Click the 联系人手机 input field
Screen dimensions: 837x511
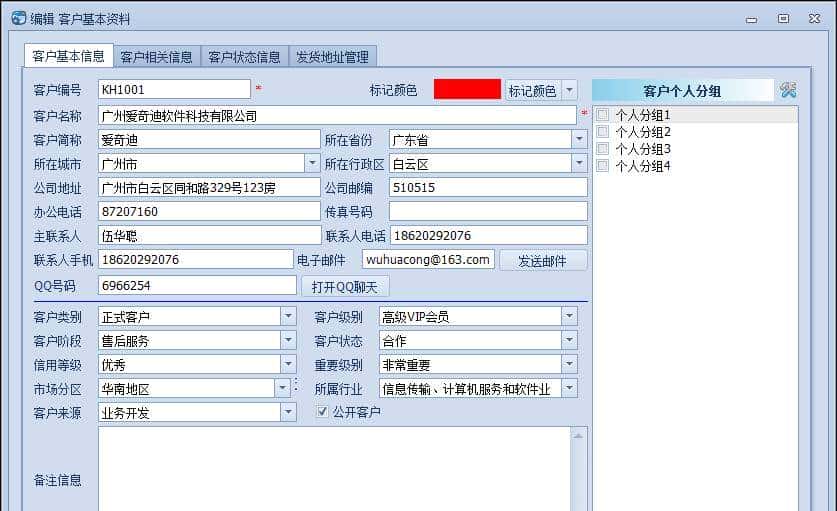pos(196,260)
